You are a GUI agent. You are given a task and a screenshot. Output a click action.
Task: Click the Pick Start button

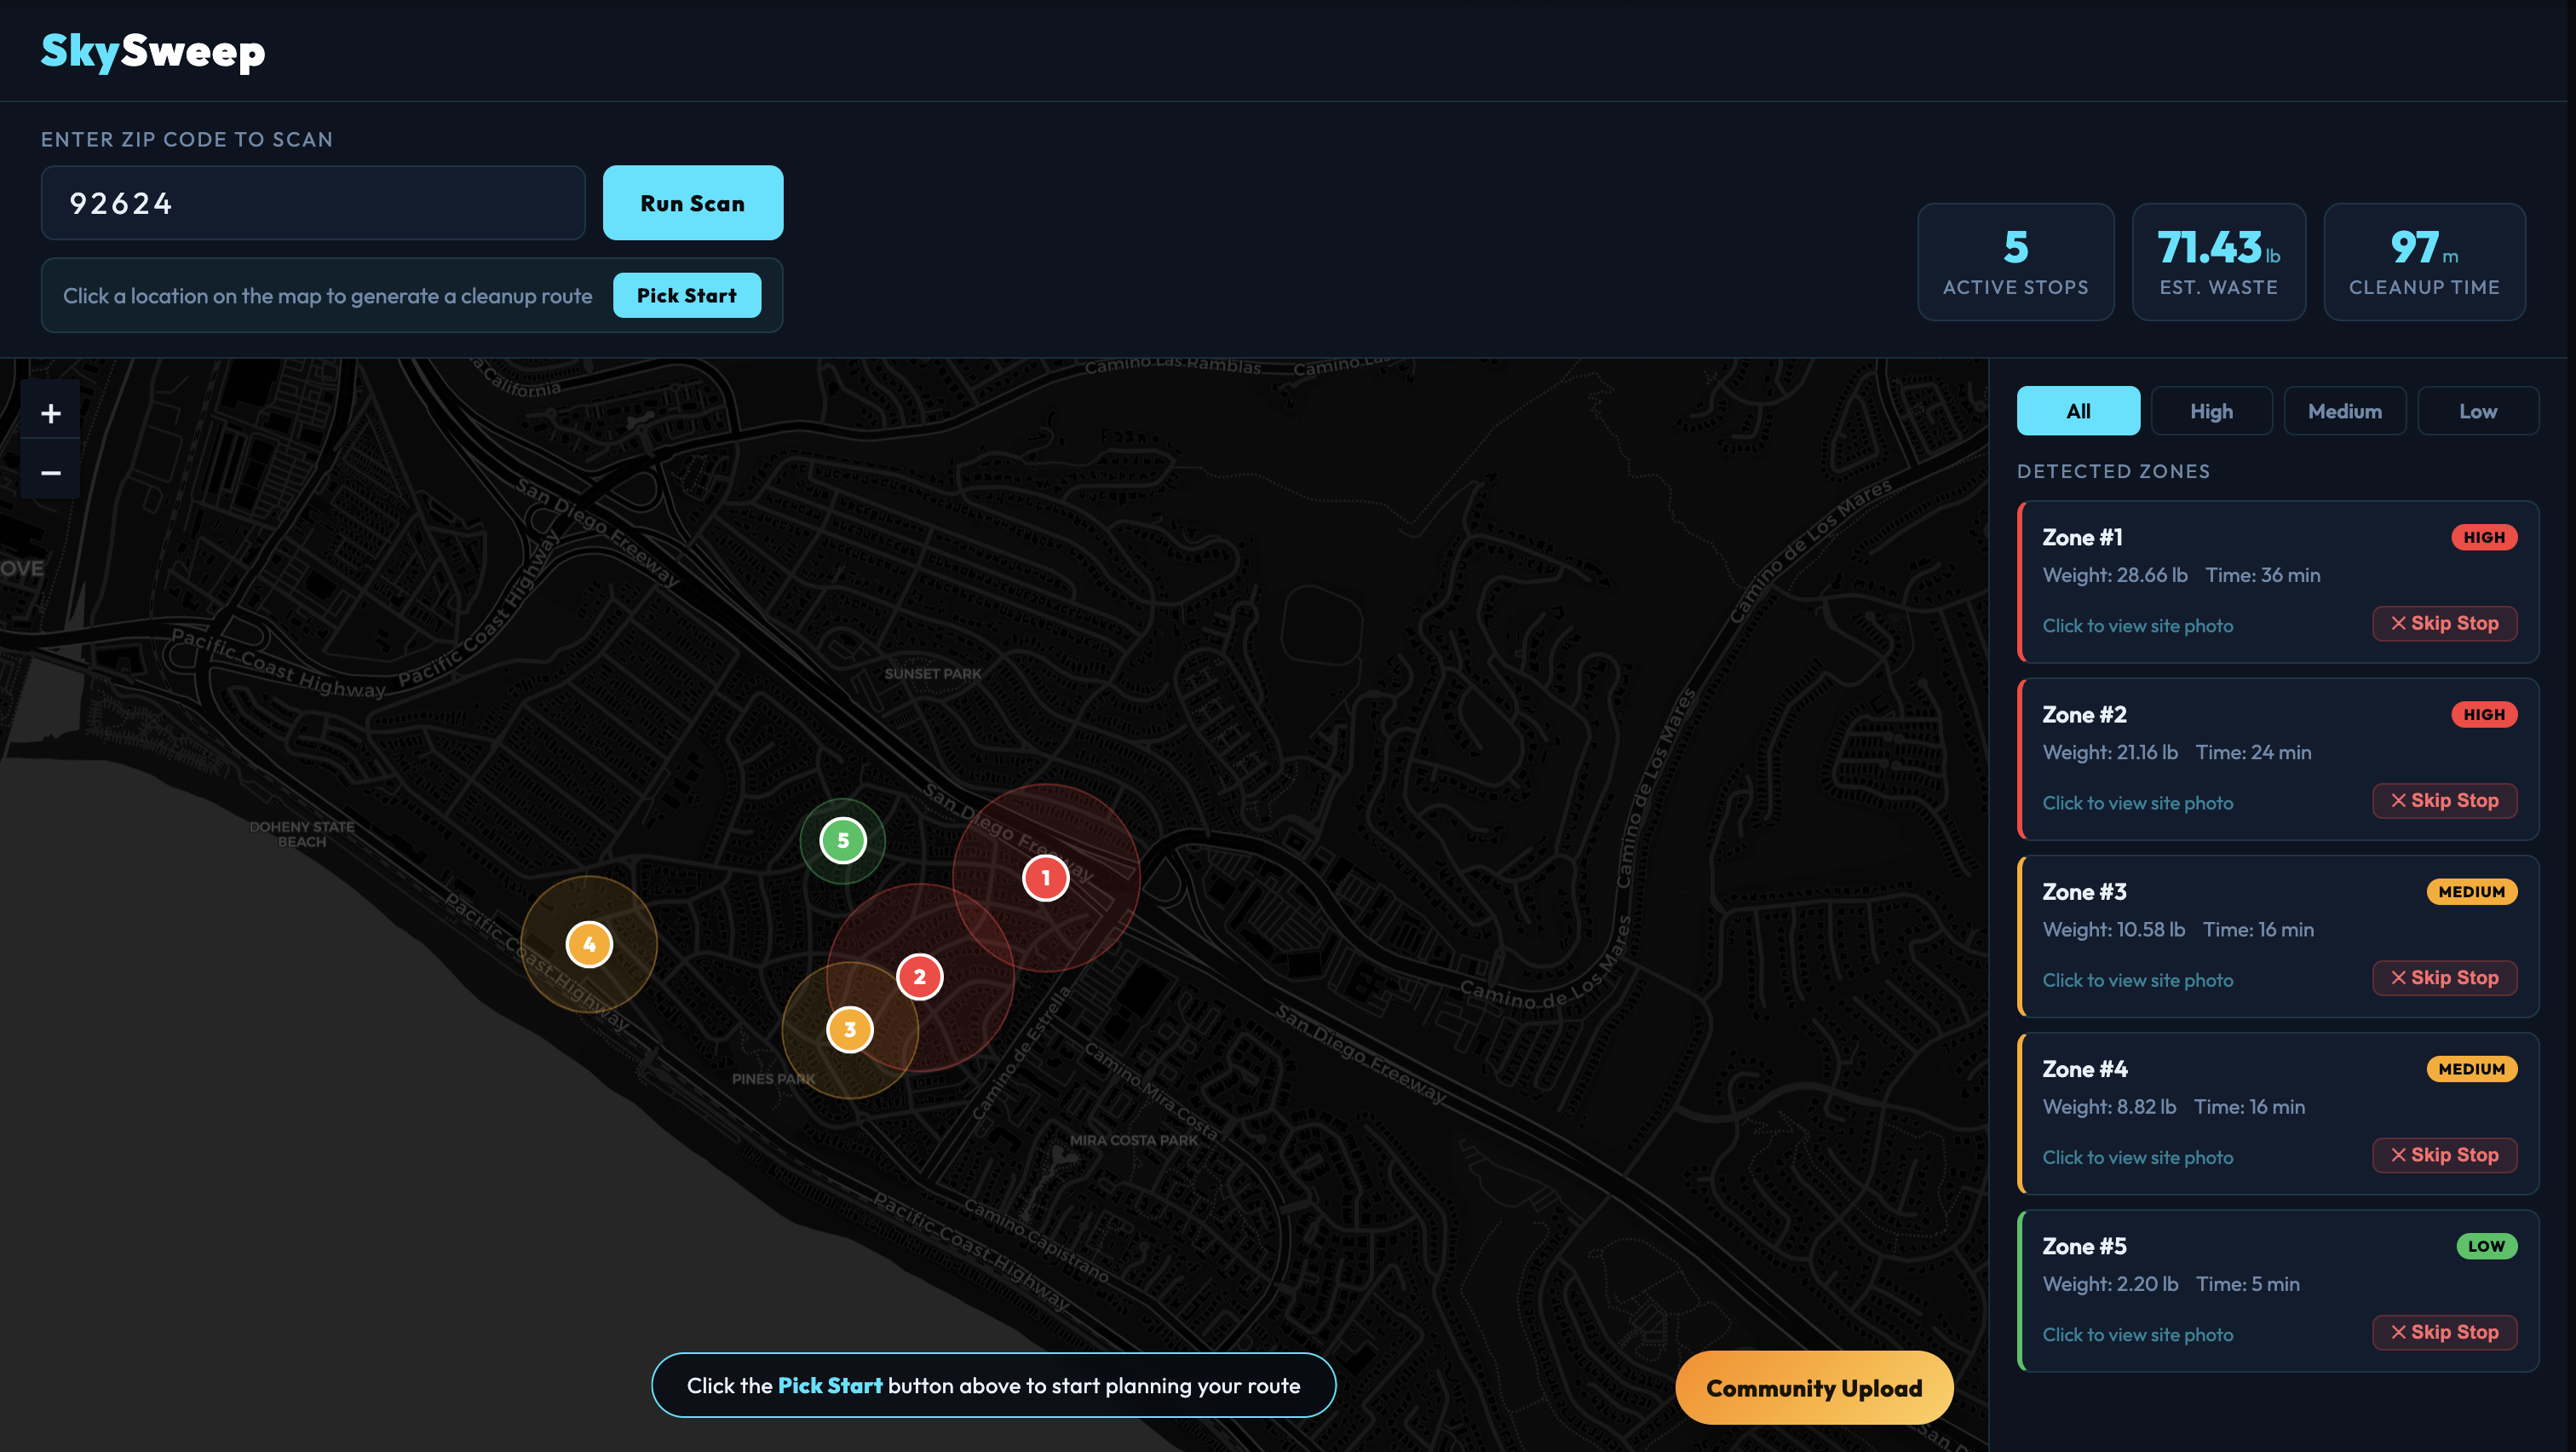686,295
